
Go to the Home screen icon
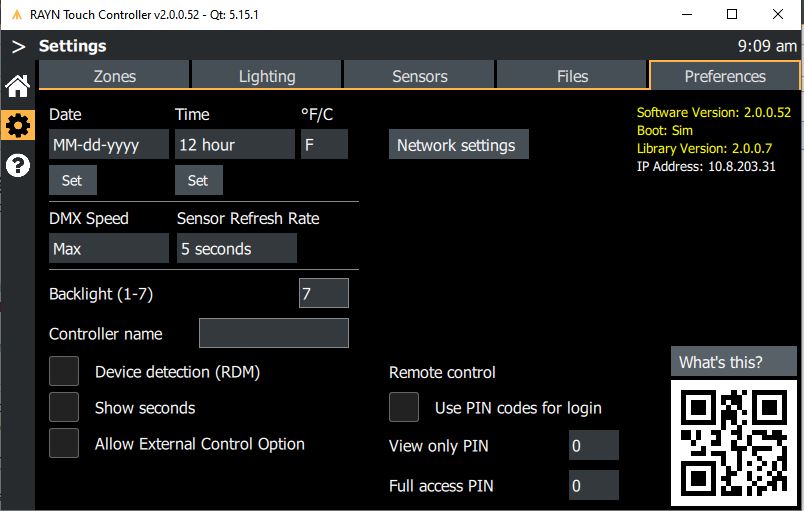pos(17,86)
